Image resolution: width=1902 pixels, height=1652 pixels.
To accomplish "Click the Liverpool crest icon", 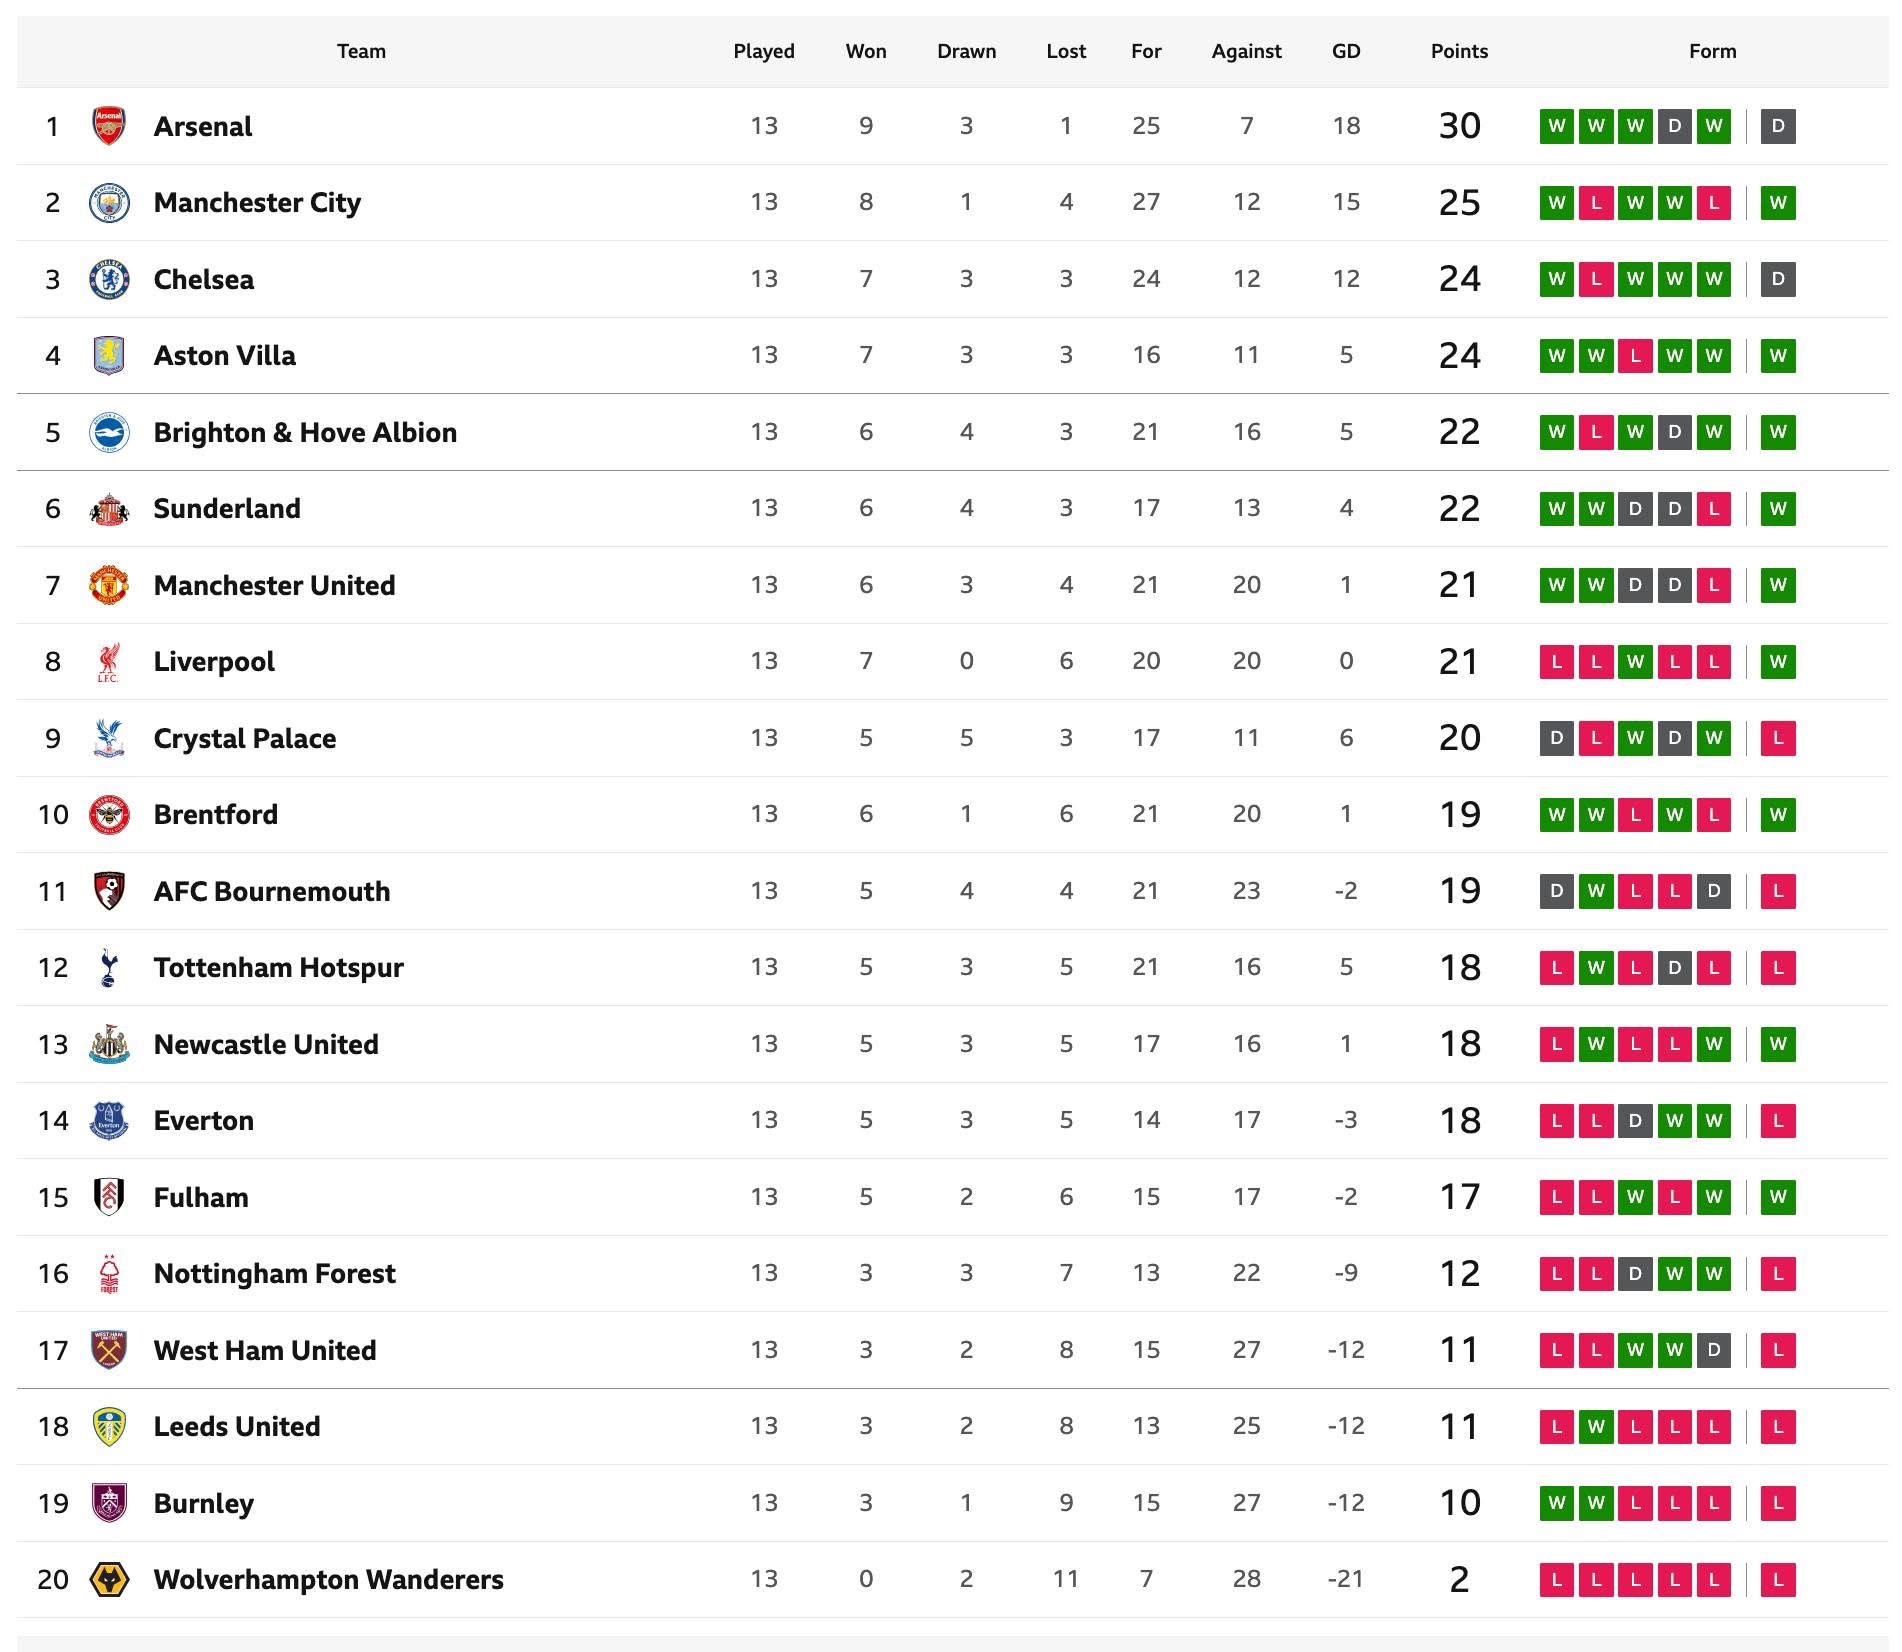I will [109, 662].
